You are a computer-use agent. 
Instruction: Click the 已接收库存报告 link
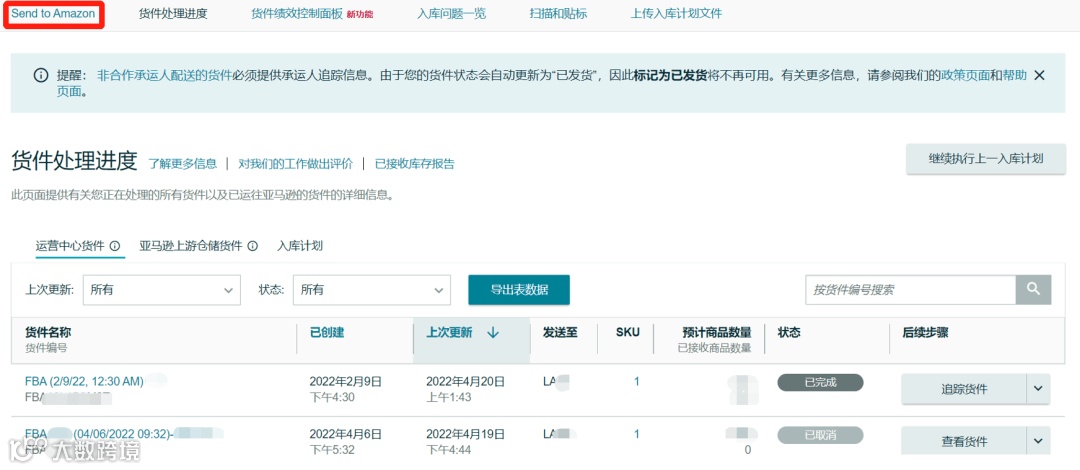pos(415,164)
